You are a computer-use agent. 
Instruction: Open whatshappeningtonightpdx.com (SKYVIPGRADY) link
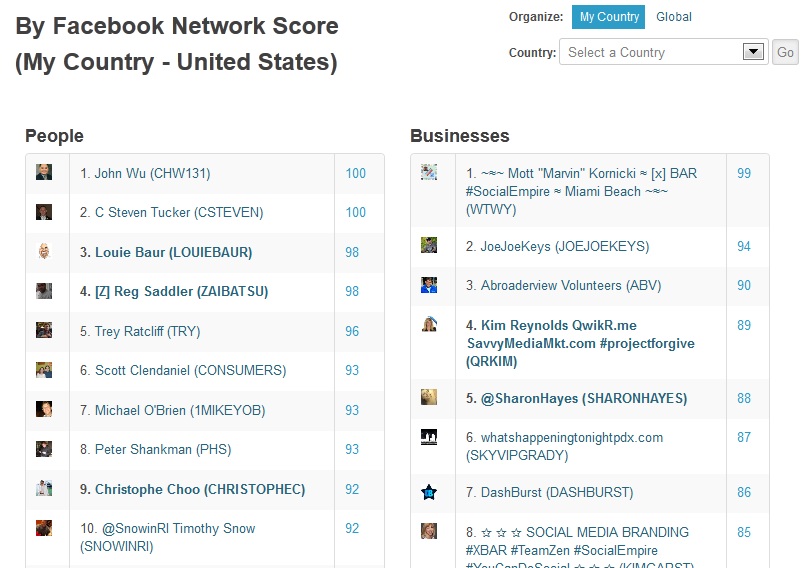[564, 446]
